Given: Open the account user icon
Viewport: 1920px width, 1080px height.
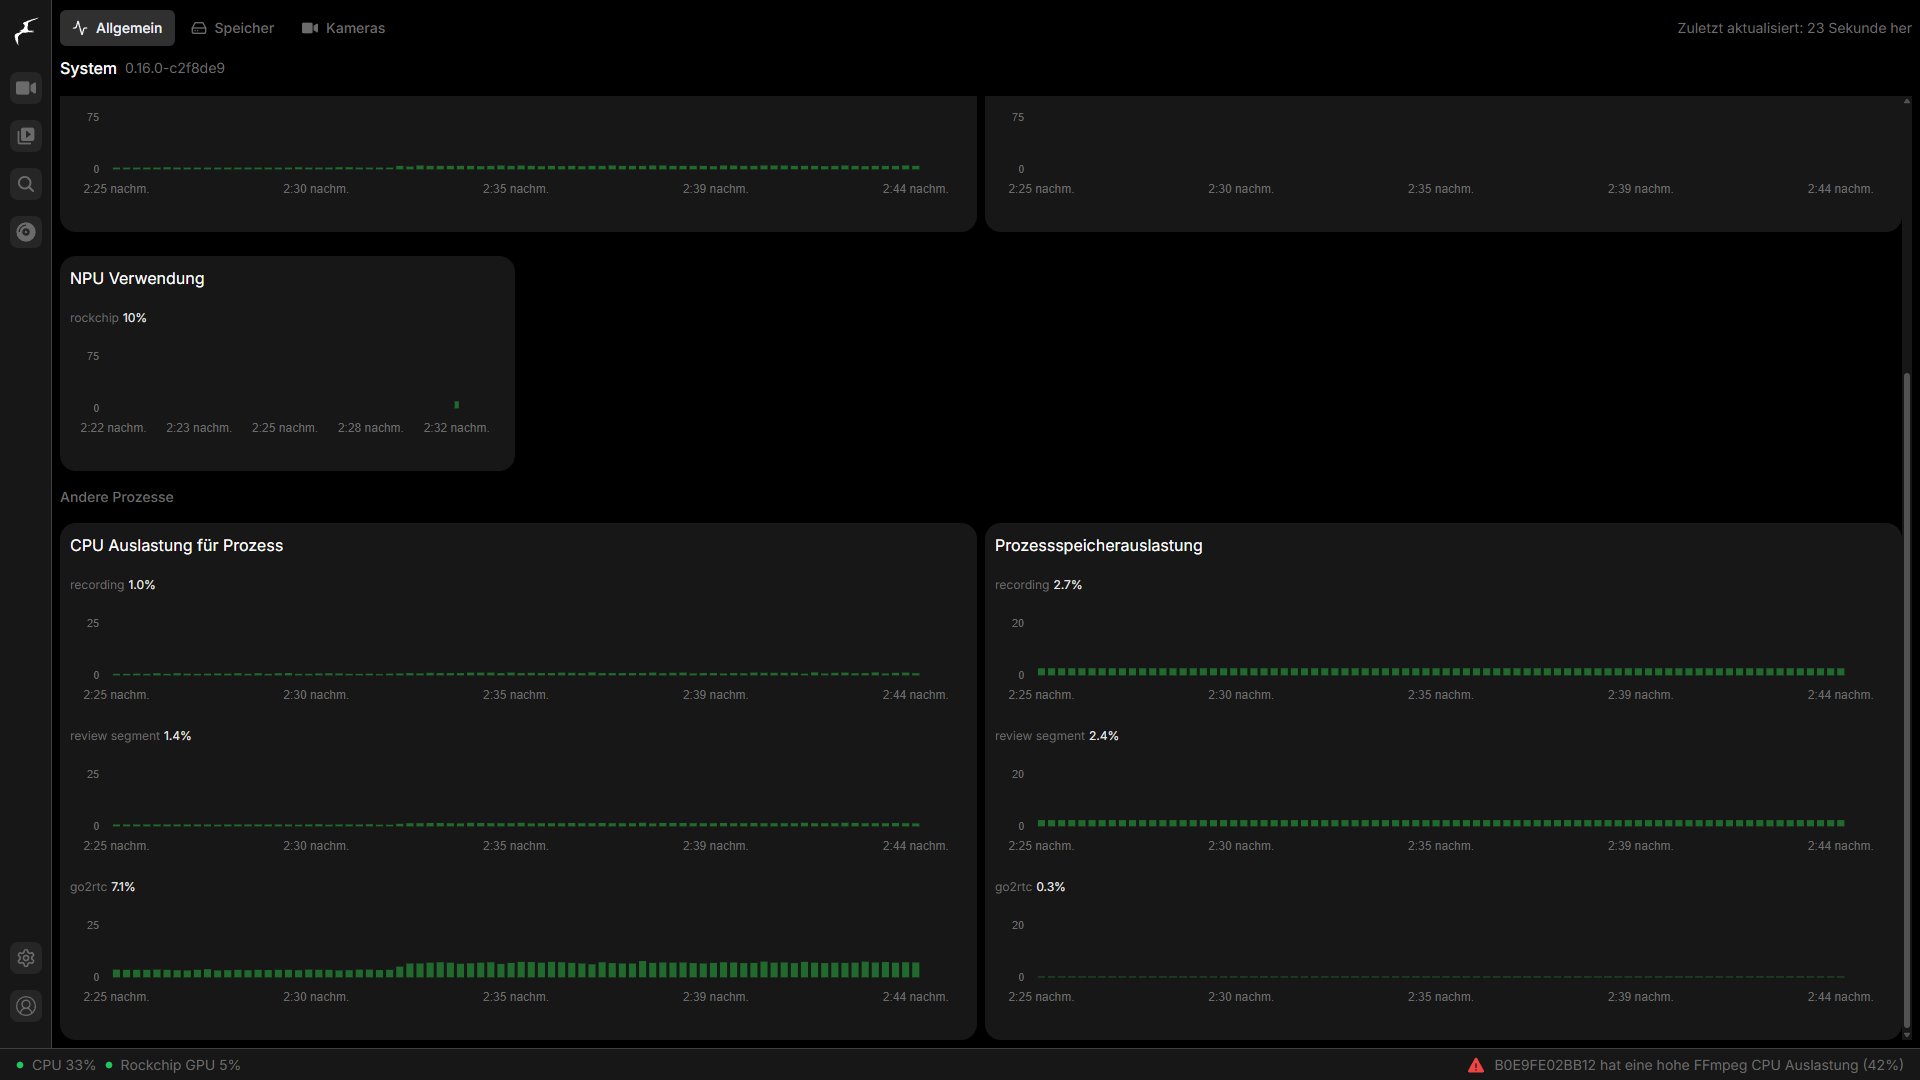Looking at the screenshot, I should pos(26,1006).
